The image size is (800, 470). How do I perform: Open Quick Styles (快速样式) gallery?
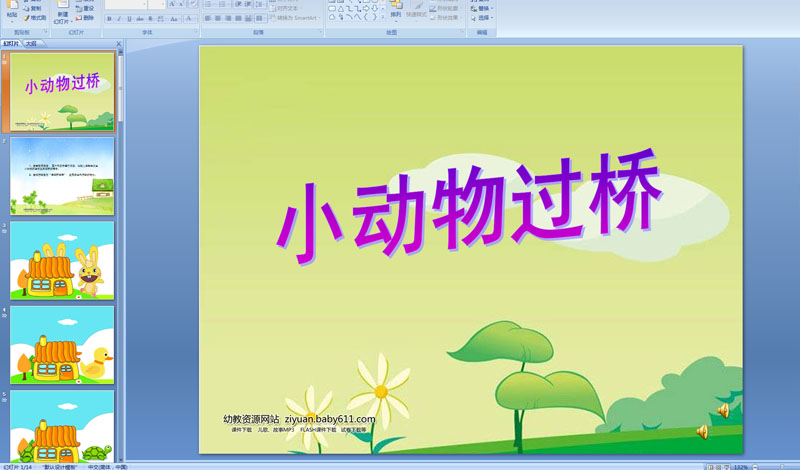click(416, 11)
